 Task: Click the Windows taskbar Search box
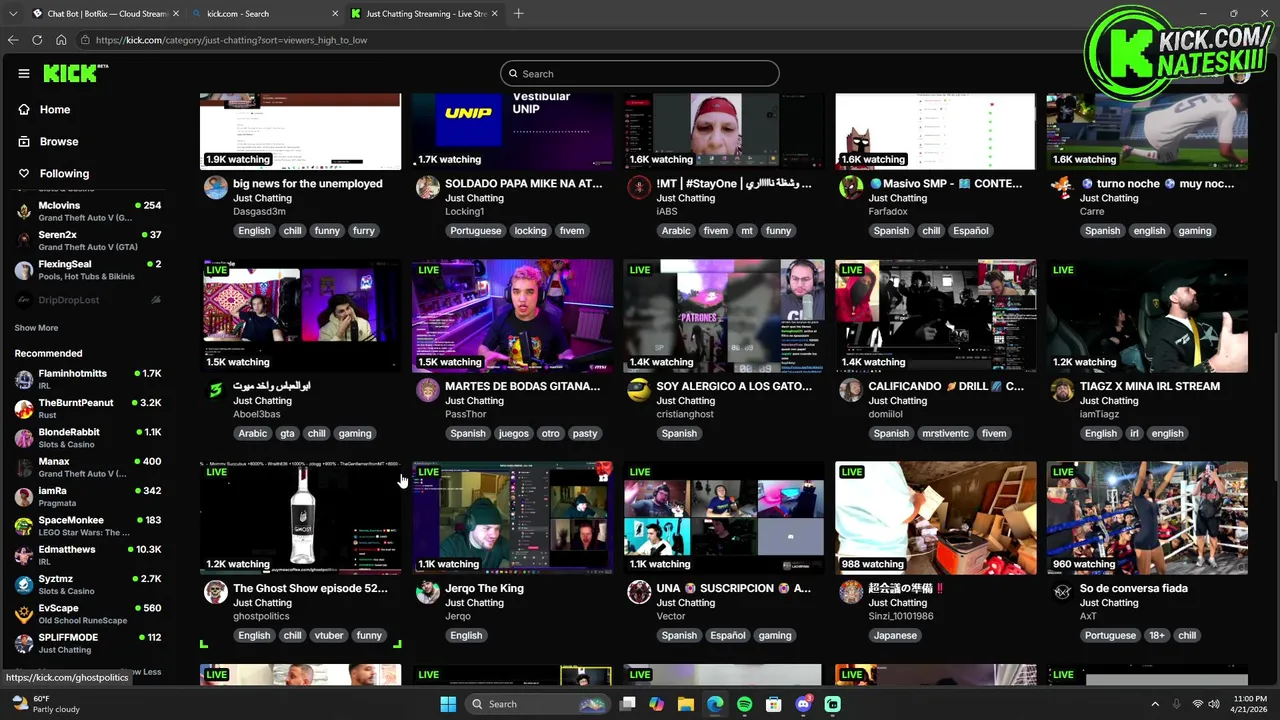point(538,704)
